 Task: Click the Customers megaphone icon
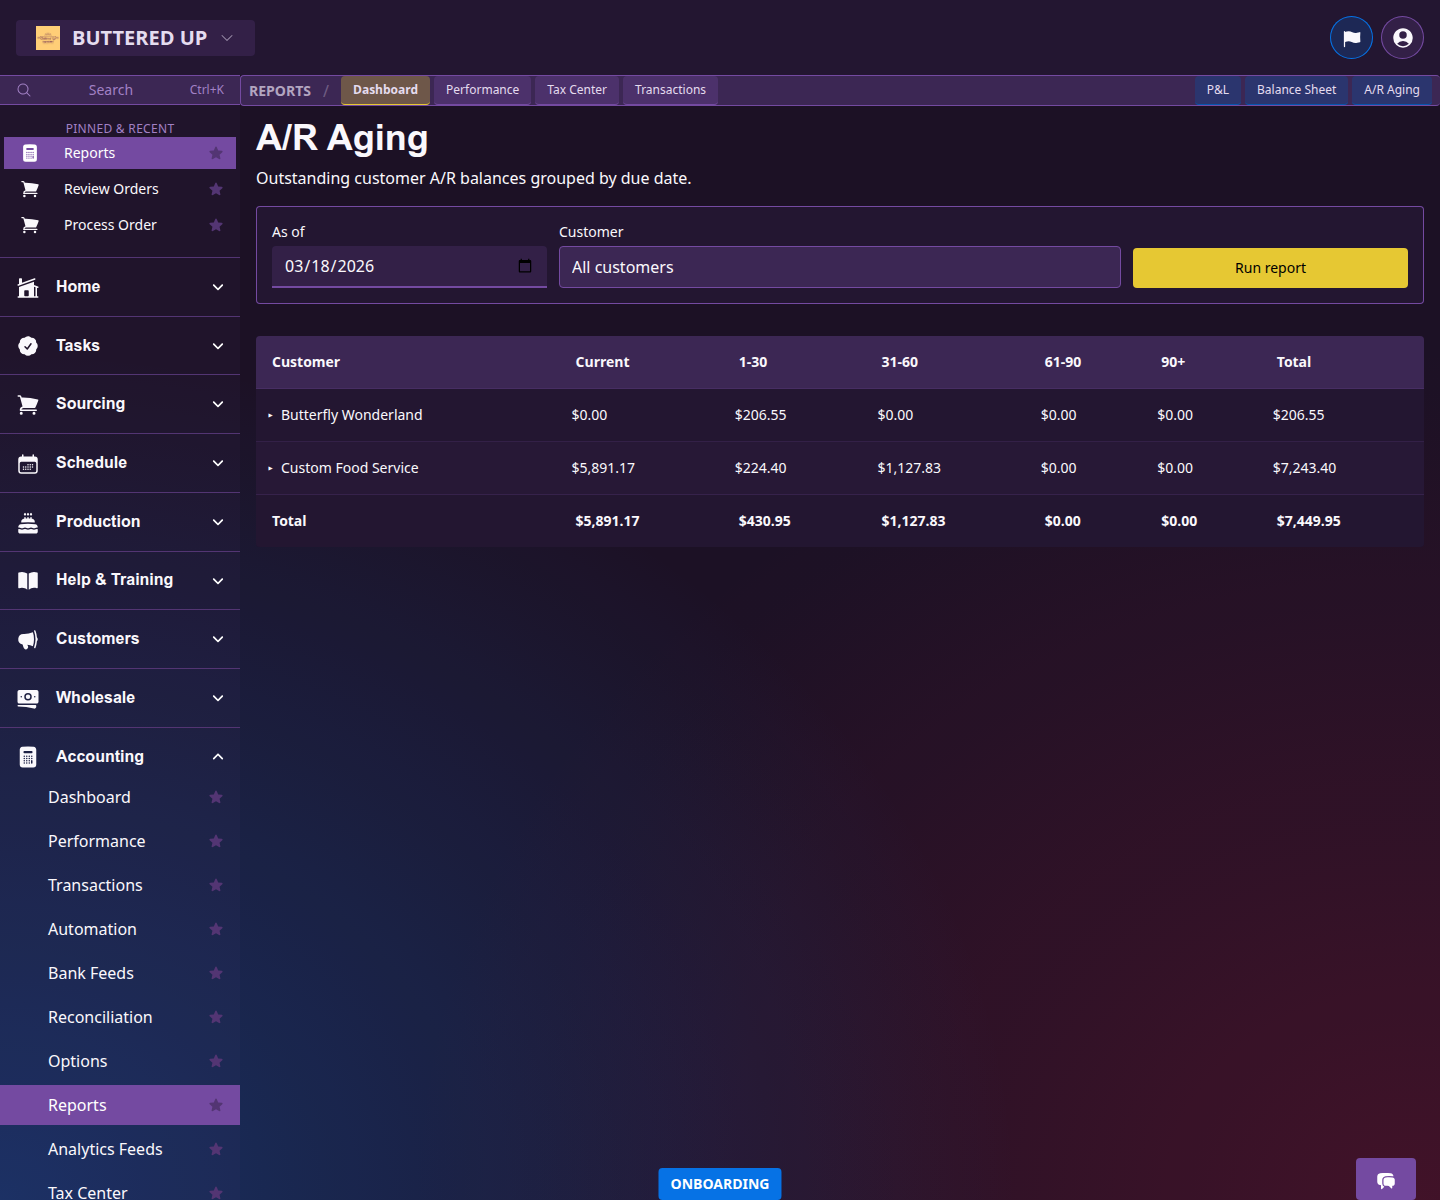[28, 639]
